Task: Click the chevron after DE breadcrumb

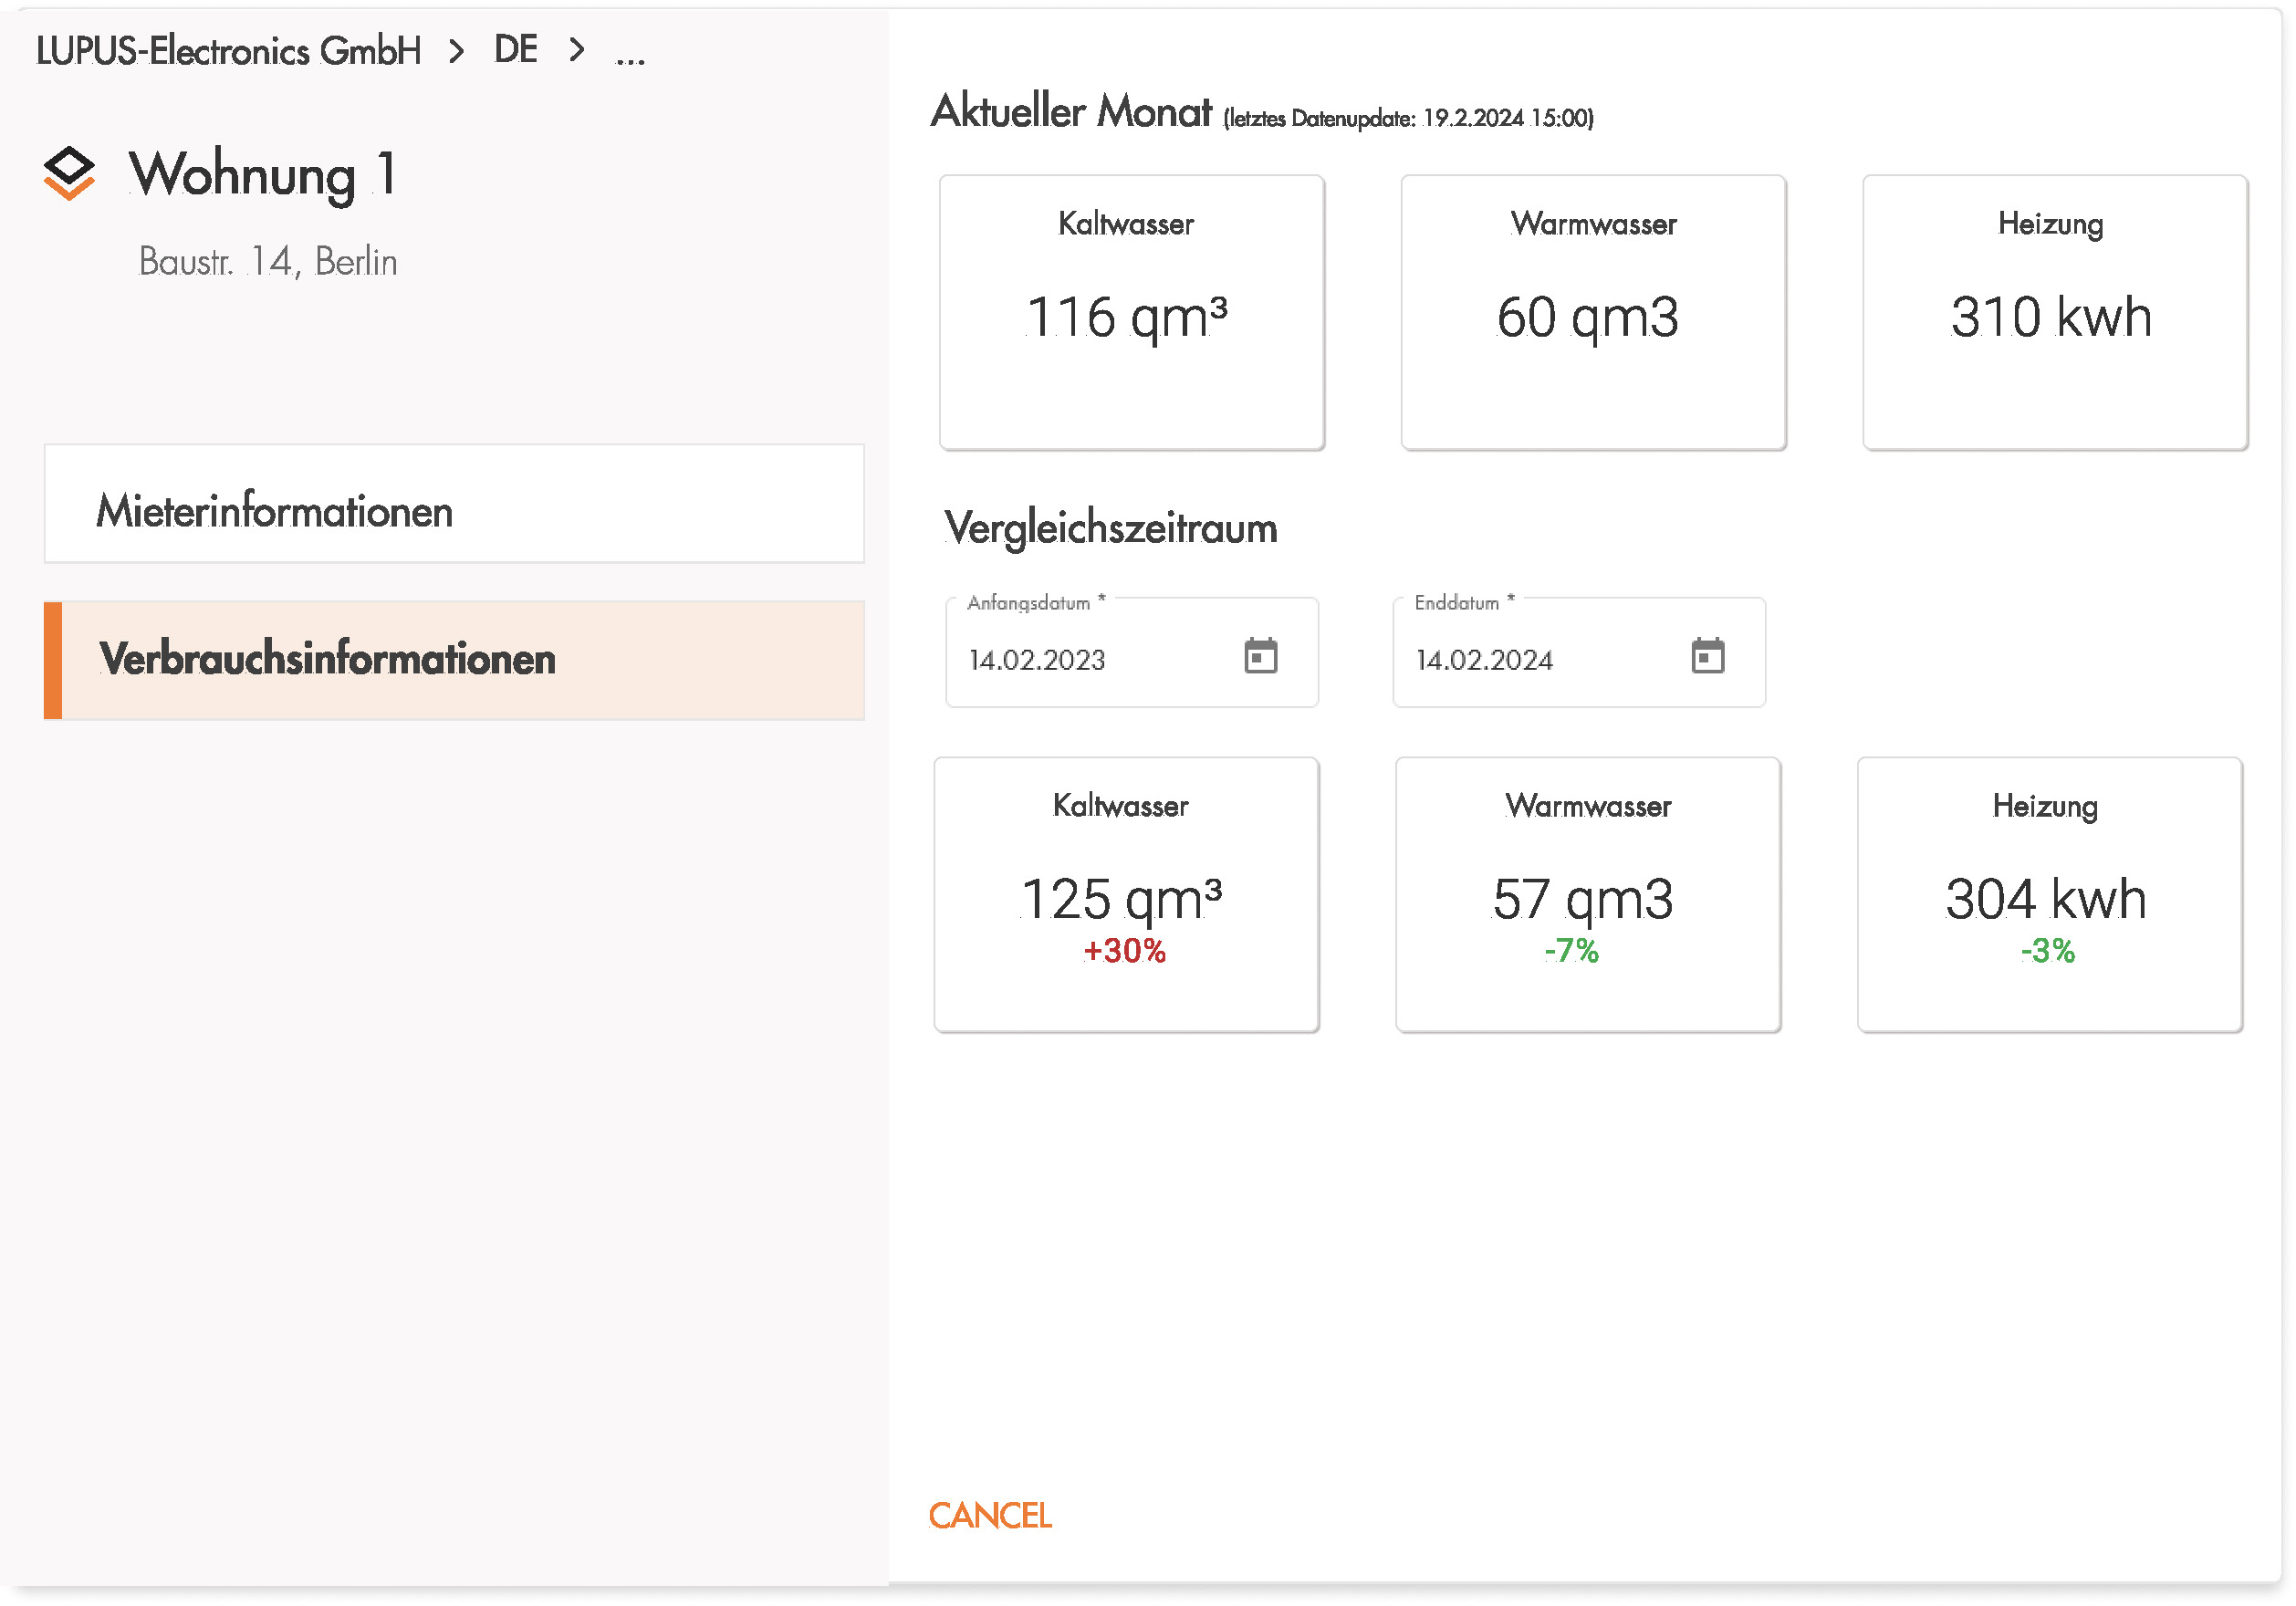Action: tap(577, 48)
